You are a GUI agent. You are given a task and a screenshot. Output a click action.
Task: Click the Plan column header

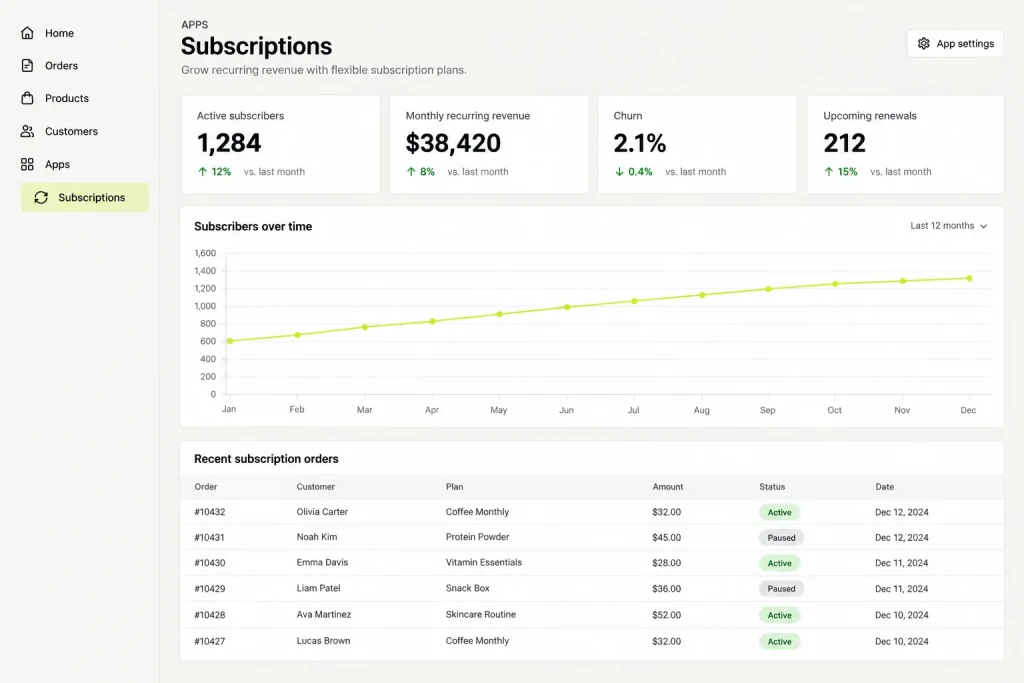pyautogui.click(x=455, y=486)
